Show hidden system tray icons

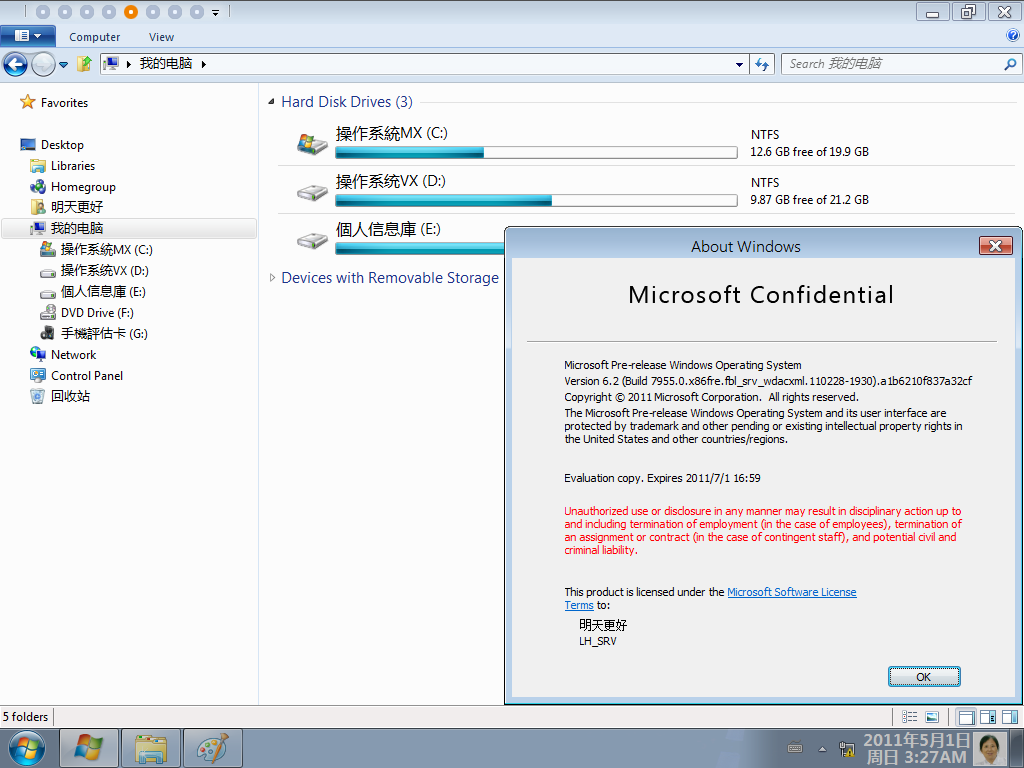pyautogui.click(x=822, y=749)
